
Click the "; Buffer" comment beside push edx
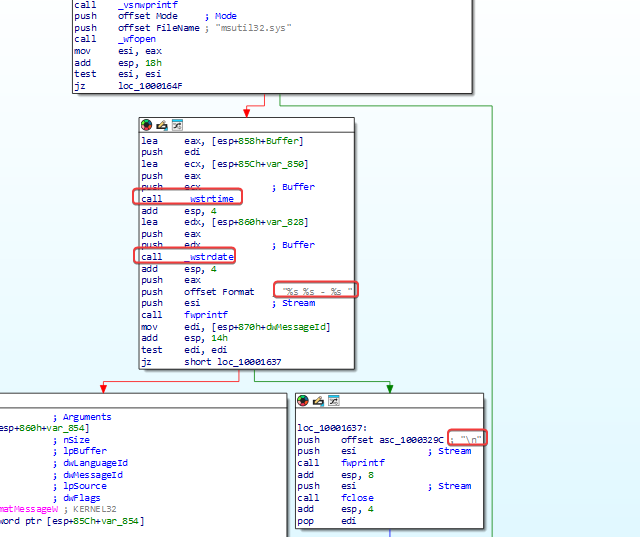tap(293, 245)
